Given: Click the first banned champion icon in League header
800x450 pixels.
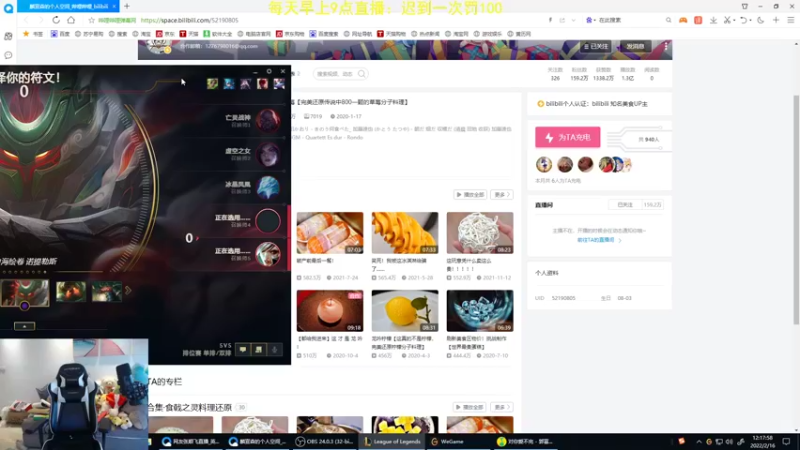Looking at the screenshot, I should pos(212,83).
